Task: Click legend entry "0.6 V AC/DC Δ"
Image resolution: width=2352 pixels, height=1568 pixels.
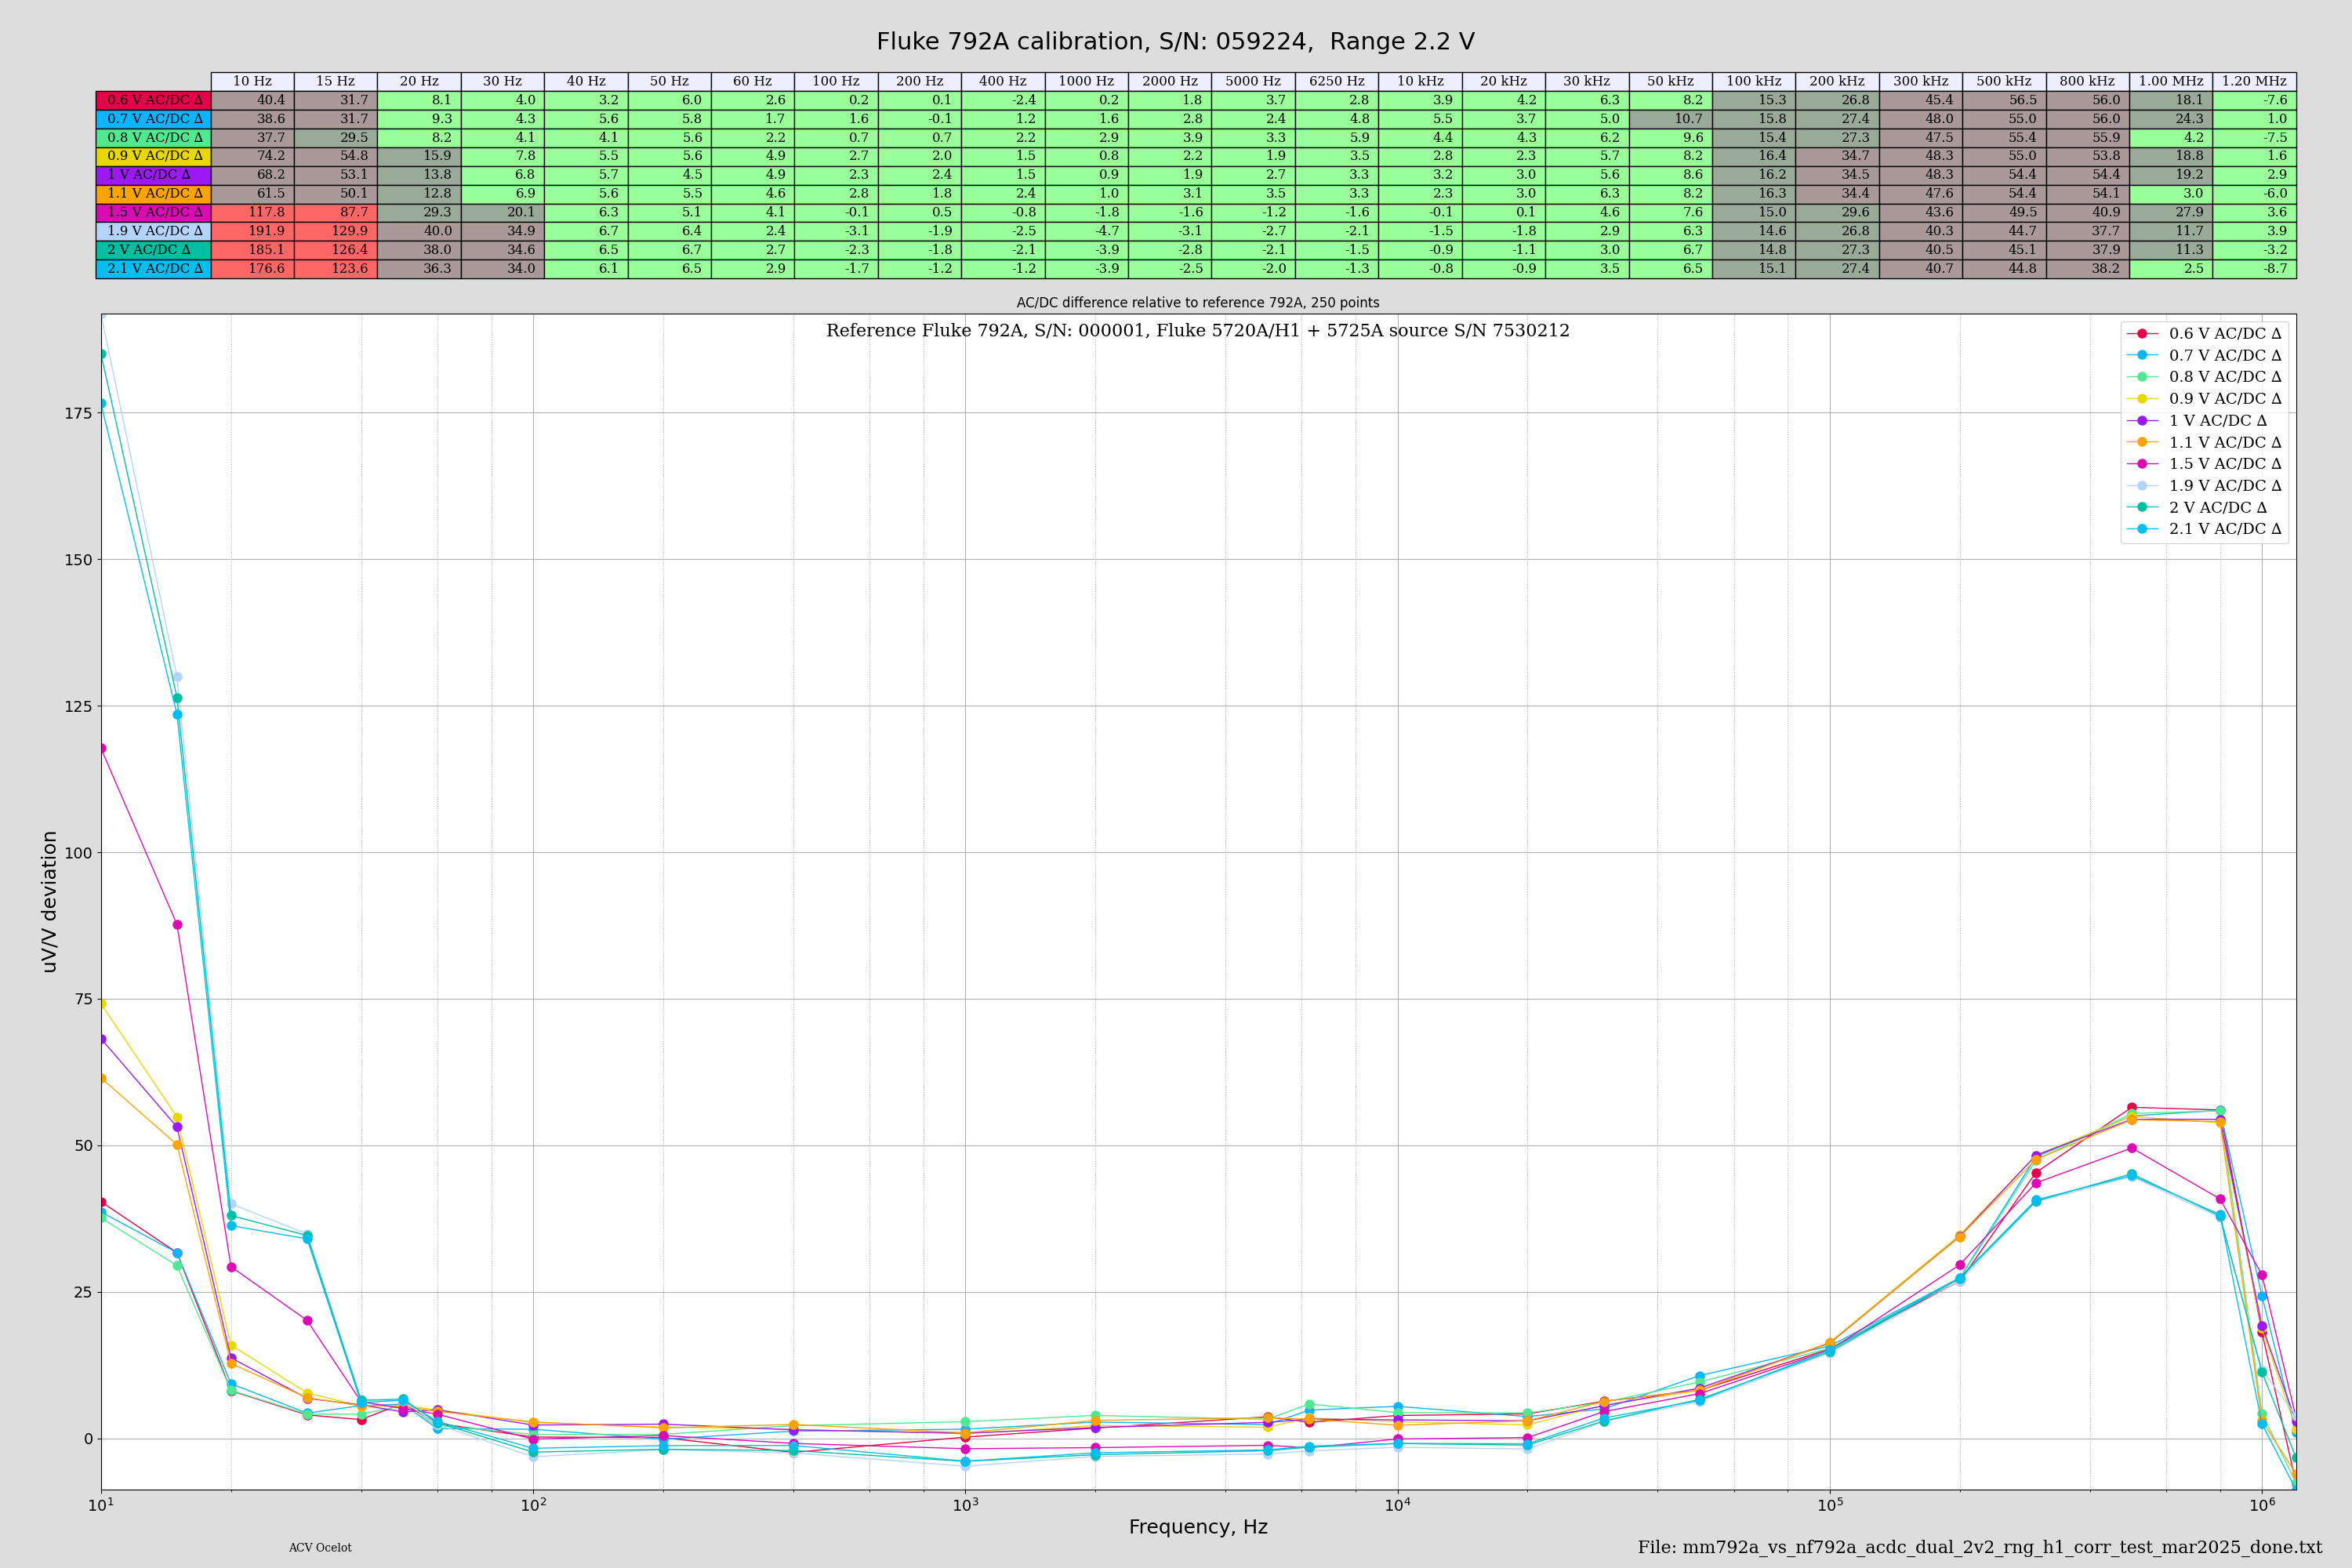Action: point(2204,333)
